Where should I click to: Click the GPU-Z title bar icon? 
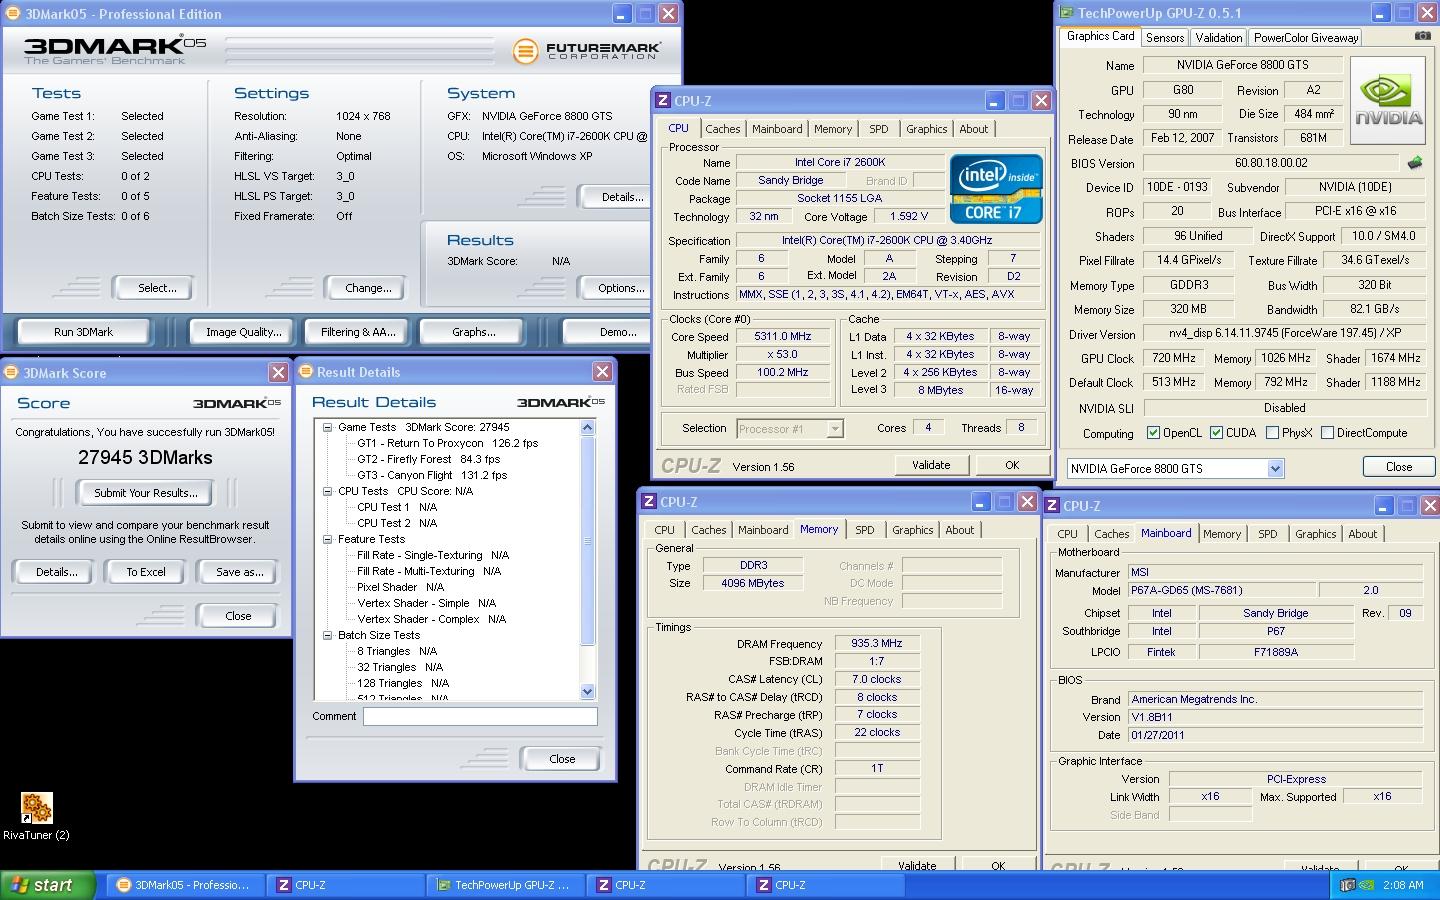[x=1067, y=14]
